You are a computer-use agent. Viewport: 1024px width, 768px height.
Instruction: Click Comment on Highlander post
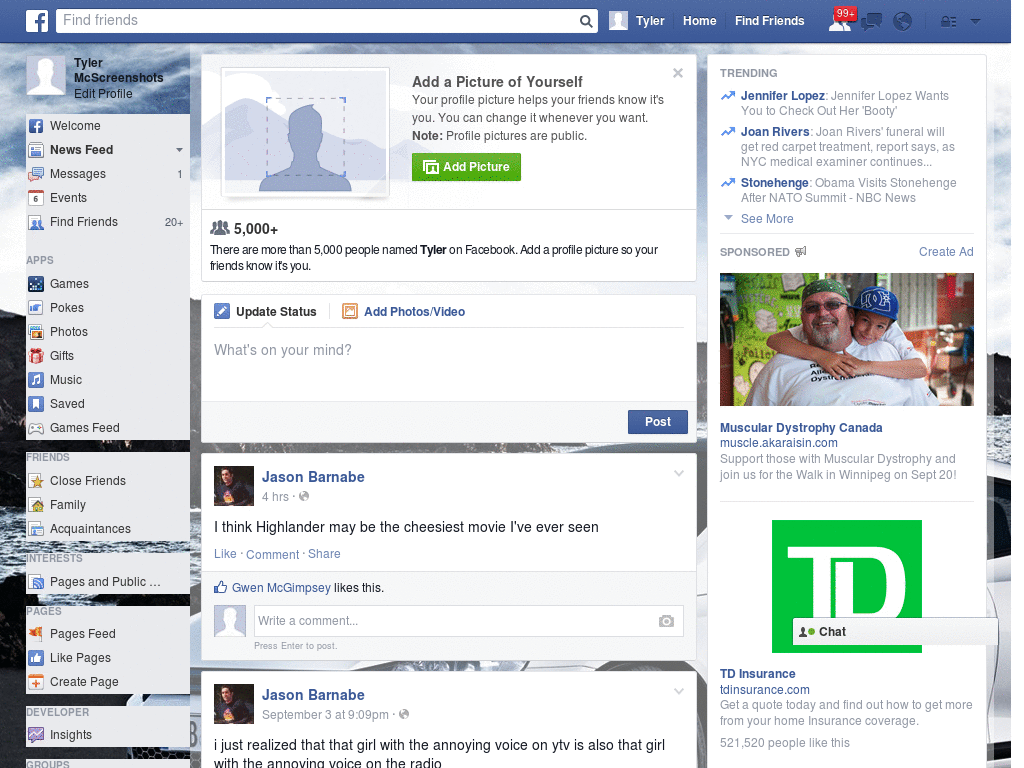[x=272, y=554]
